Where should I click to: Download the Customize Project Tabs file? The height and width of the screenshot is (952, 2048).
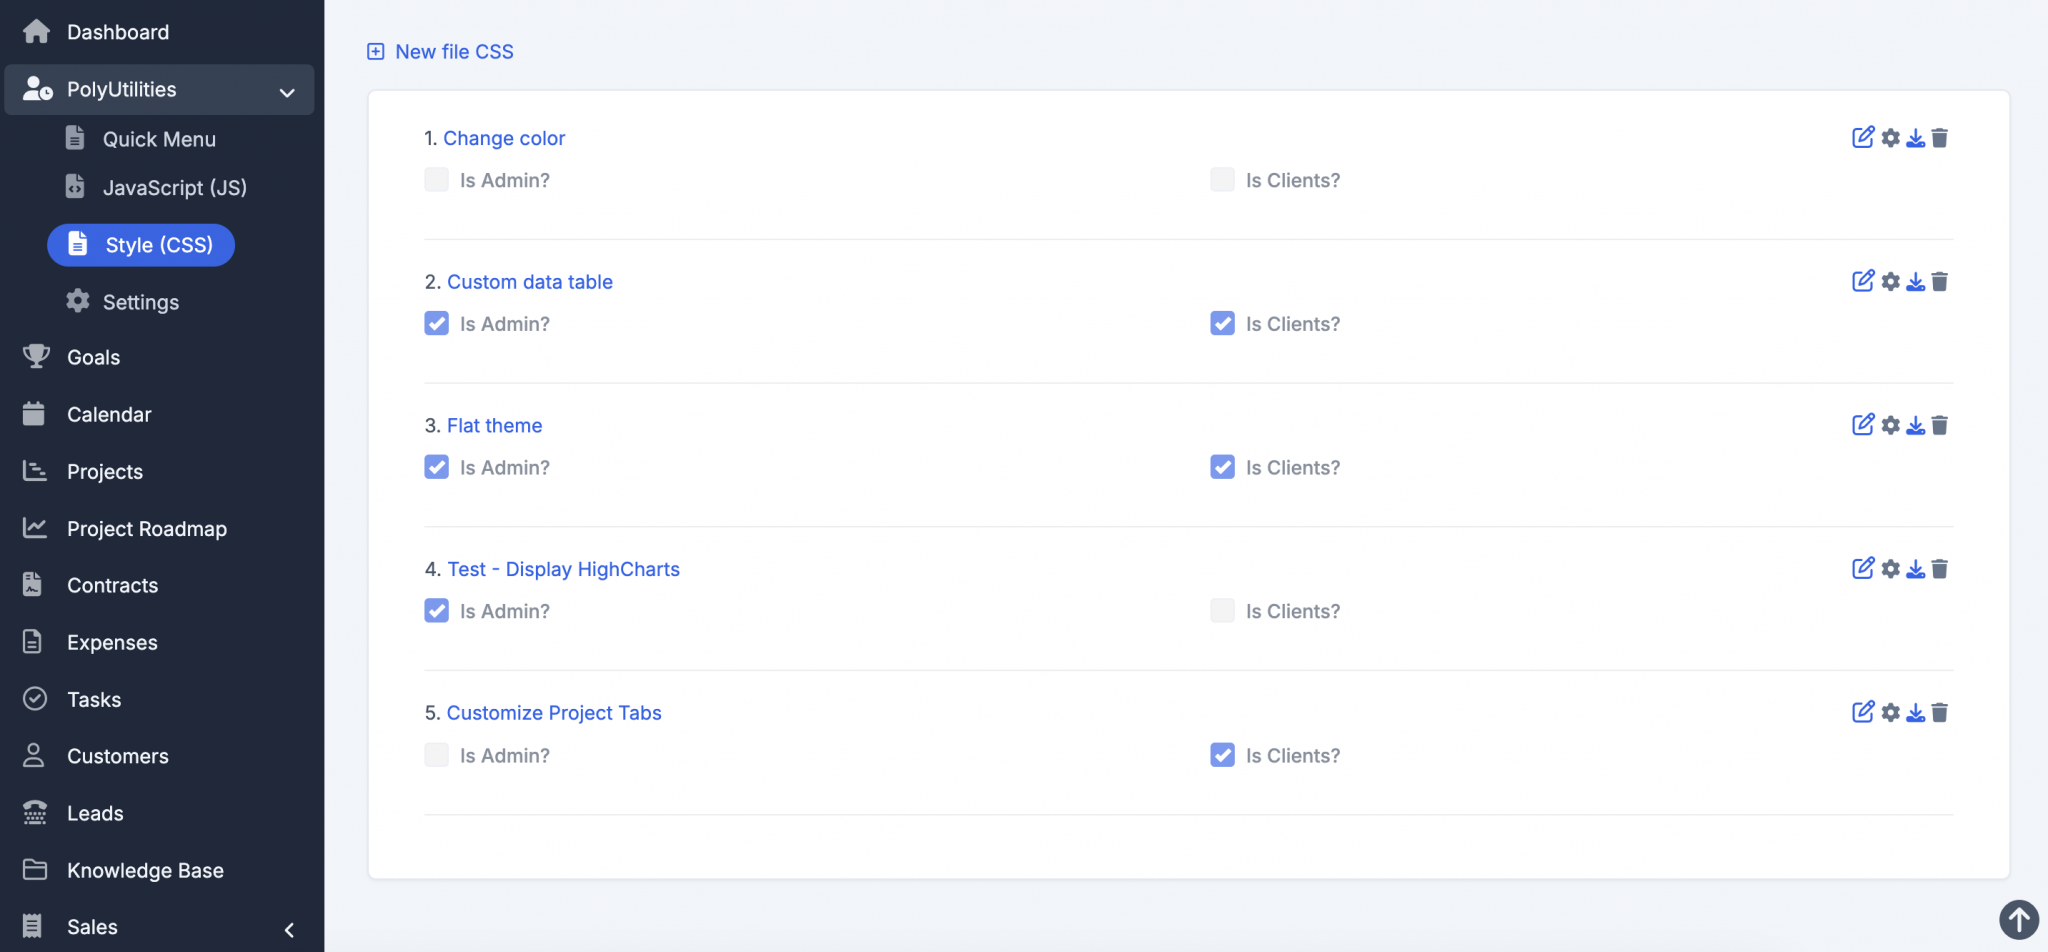tap(1915, 713)
